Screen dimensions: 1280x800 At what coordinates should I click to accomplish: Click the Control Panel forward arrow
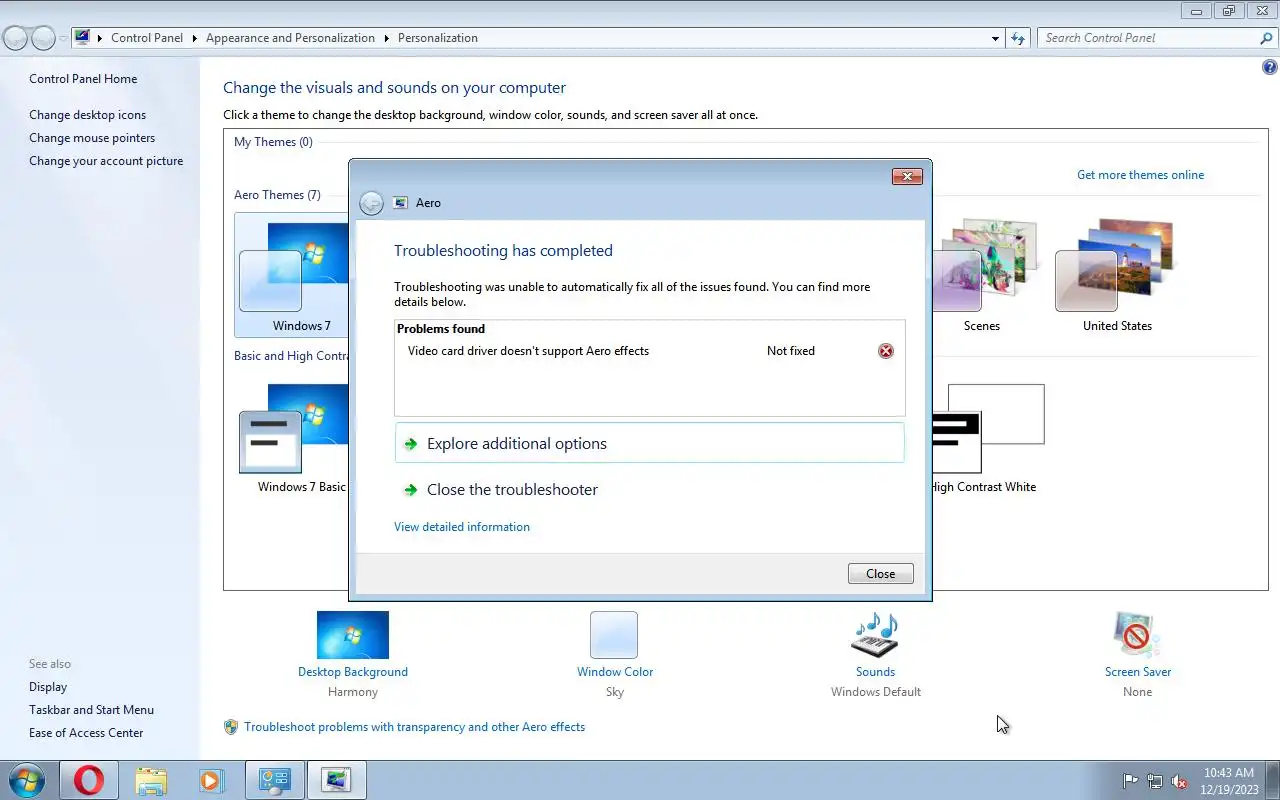point(43,38)
